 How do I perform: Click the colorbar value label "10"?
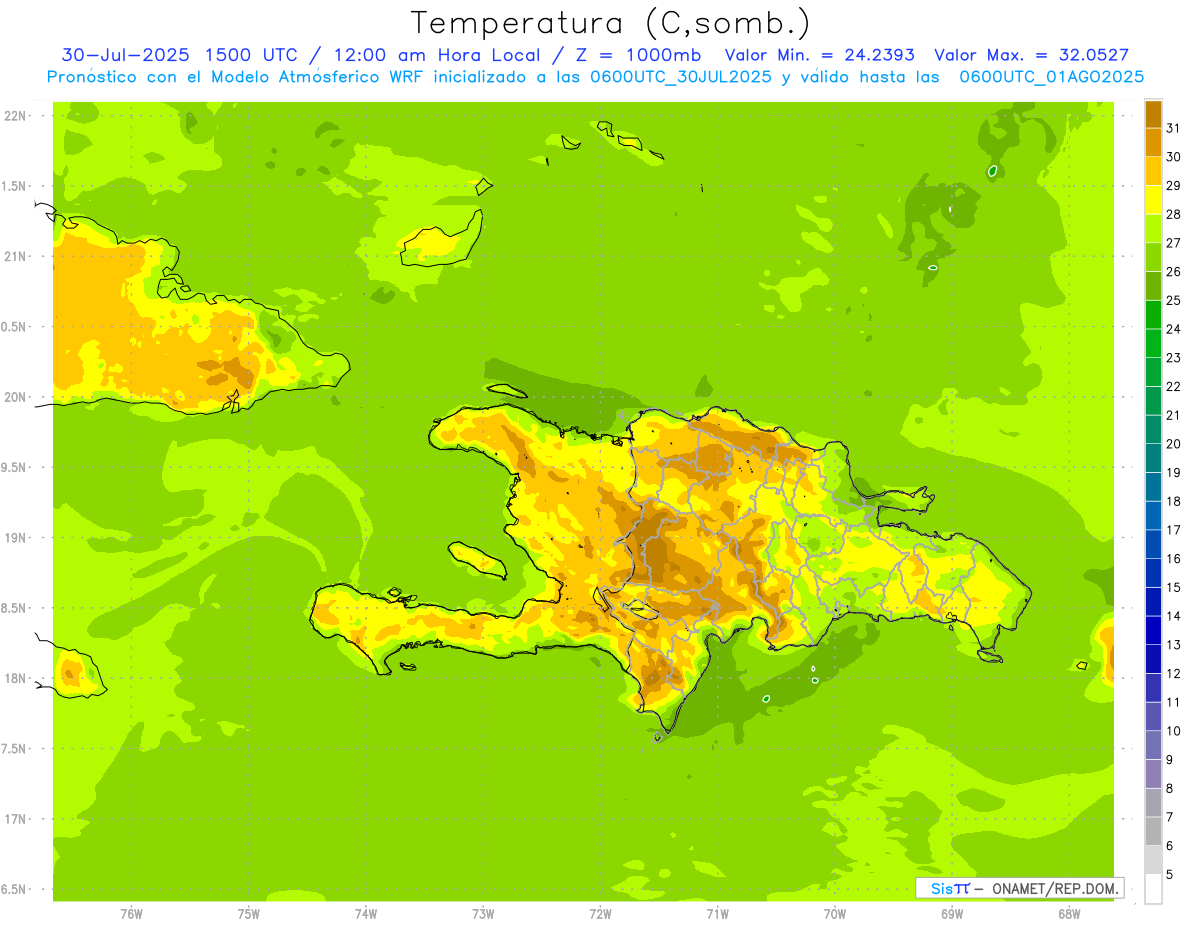tap(1173, 731)
